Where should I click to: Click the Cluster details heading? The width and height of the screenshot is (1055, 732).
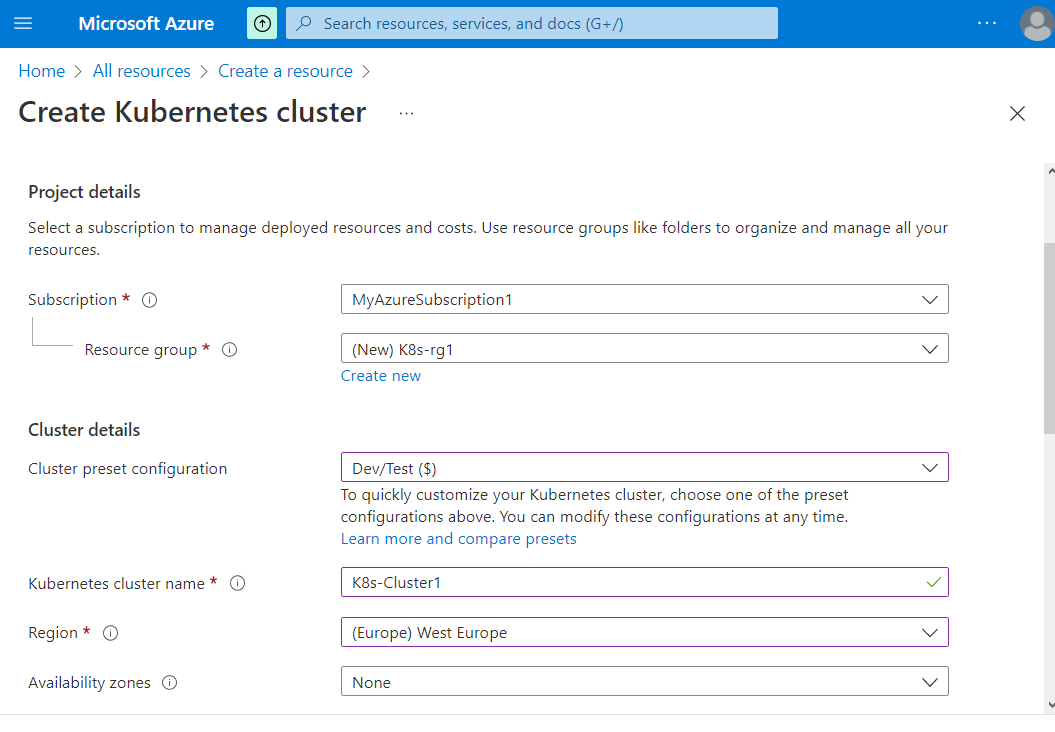84,430
